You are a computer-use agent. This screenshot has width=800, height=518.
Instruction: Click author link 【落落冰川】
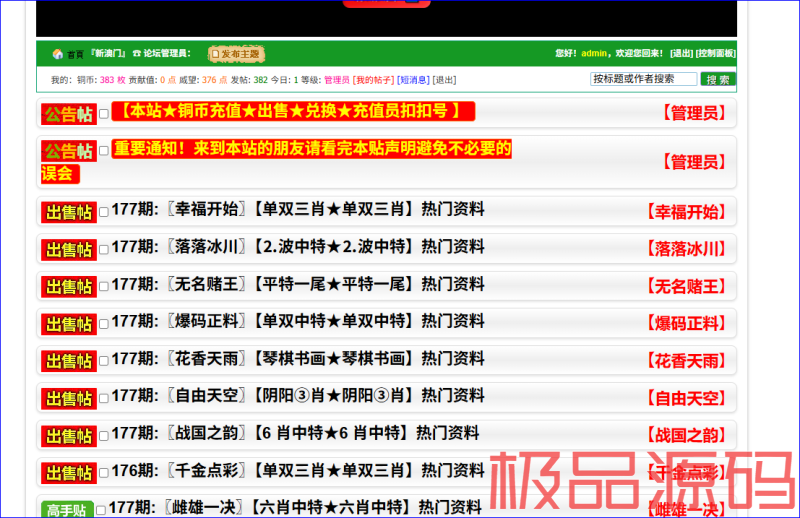pyautogui.click(x=686, y=249)
